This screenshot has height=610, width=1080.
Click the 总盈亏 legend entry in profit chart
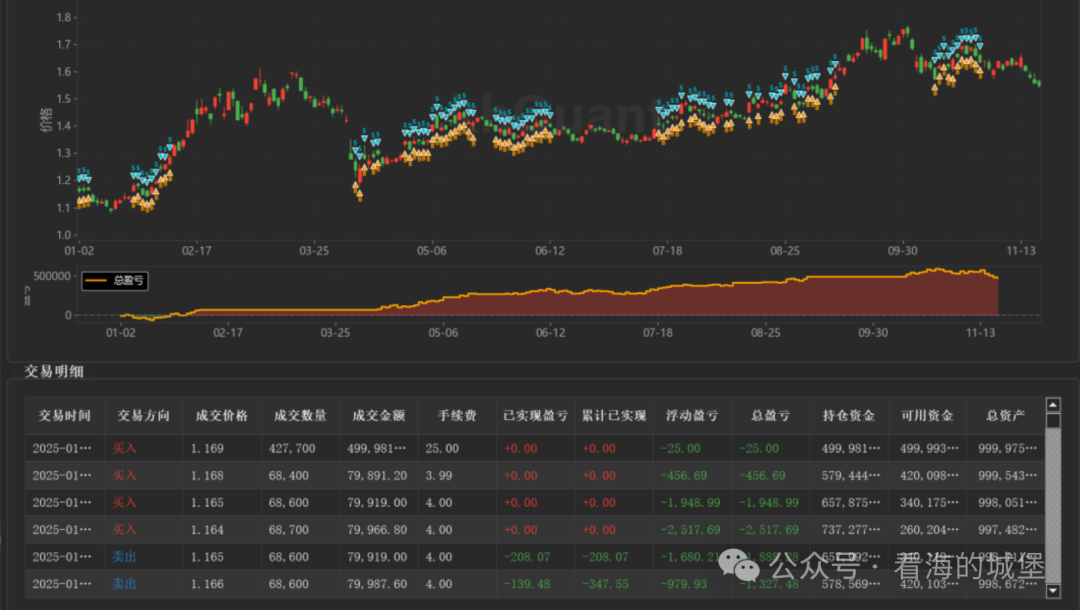[x=115, y=281]
